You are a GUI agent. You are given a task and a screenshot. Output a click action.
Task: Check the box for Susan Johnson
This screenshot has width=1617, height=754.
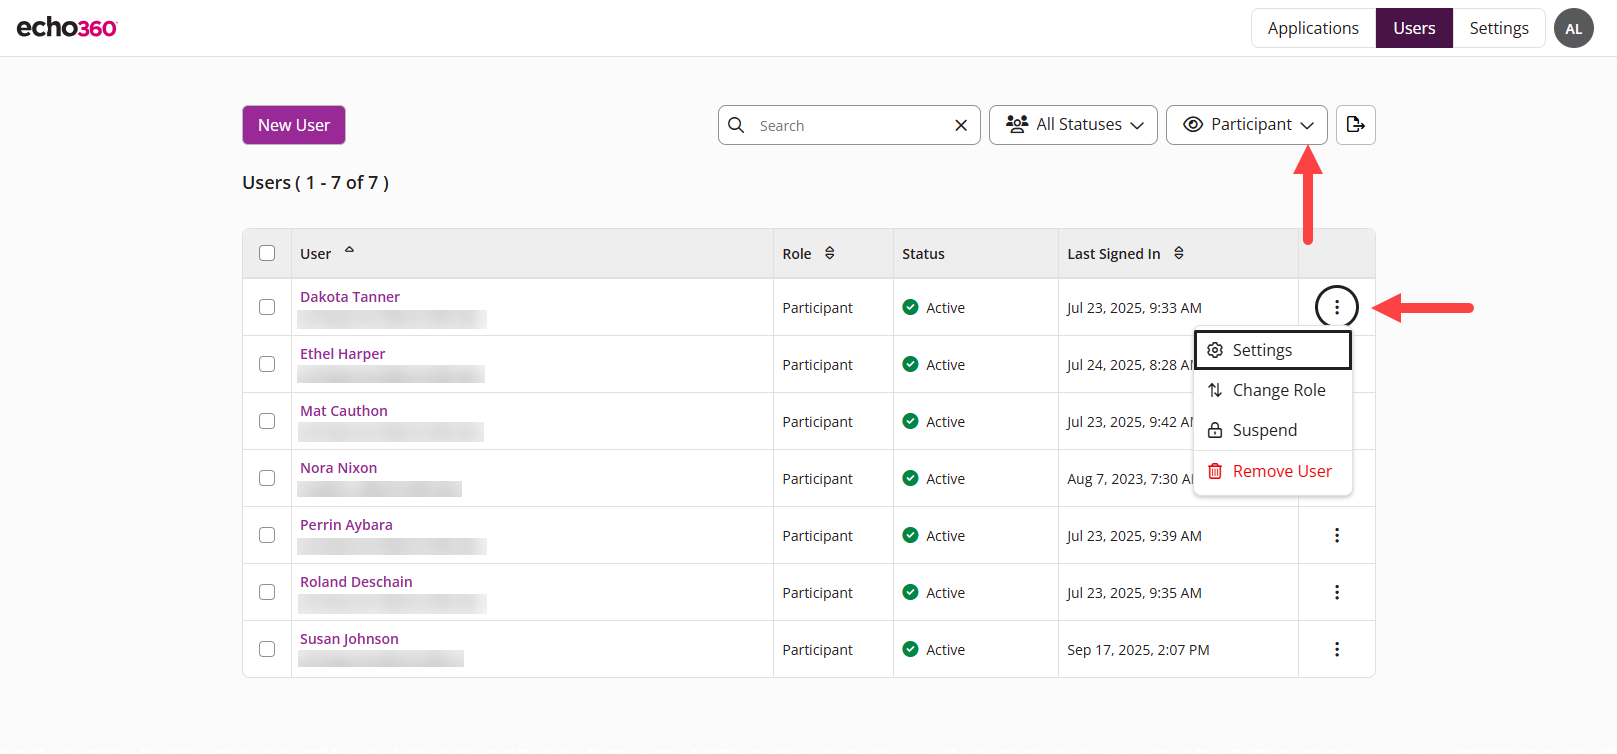267,649
